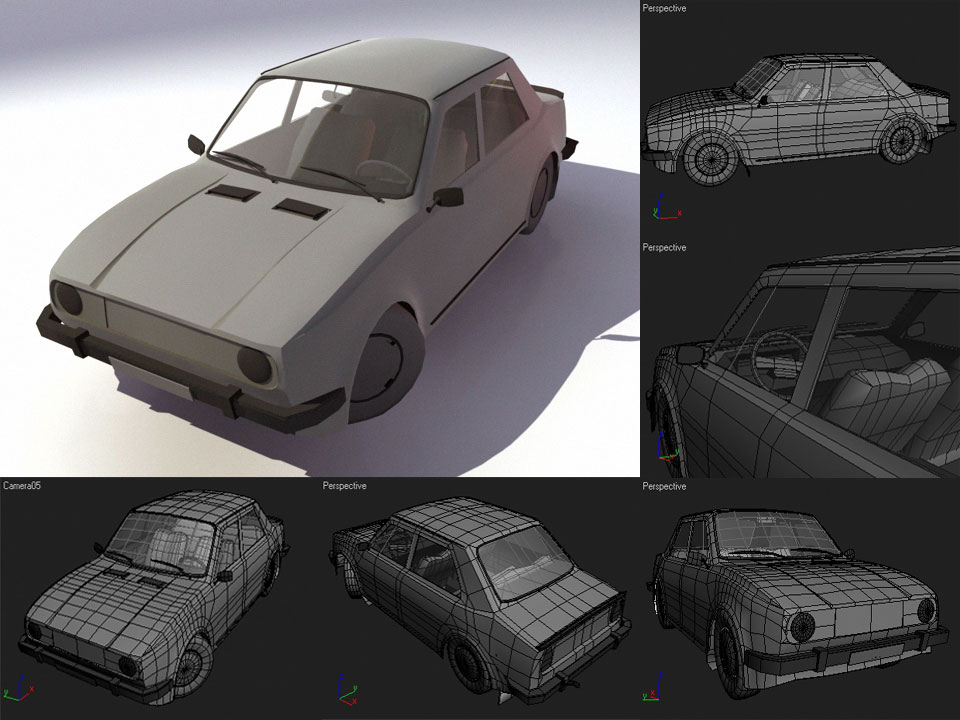The height and width of the screenshot is (720, 960).
Task: Click Perspective label of front-view wireframe car
Action: click(664, 486)
